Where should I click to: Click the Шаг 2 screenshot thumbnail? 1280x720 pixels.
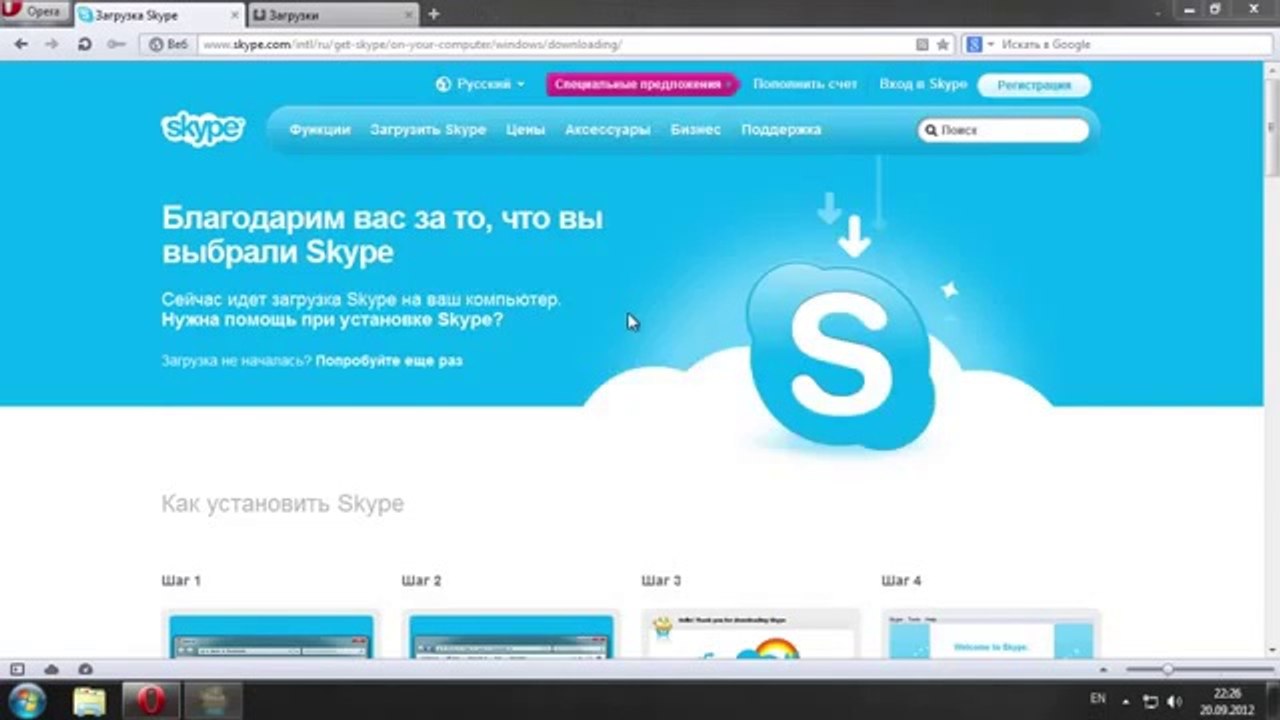[x=511, y=634]
